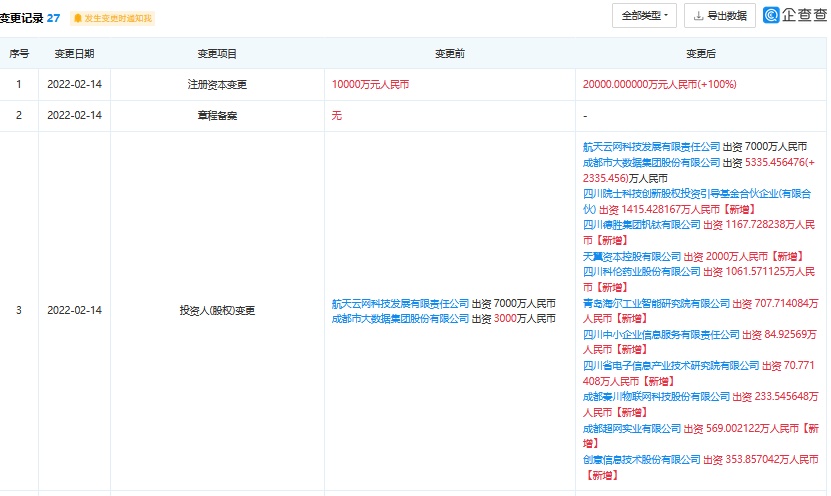Open 青岛海尔工业智能研究院有限公司 link
Viewport: 831px width, 496px height.
[656, 303]
